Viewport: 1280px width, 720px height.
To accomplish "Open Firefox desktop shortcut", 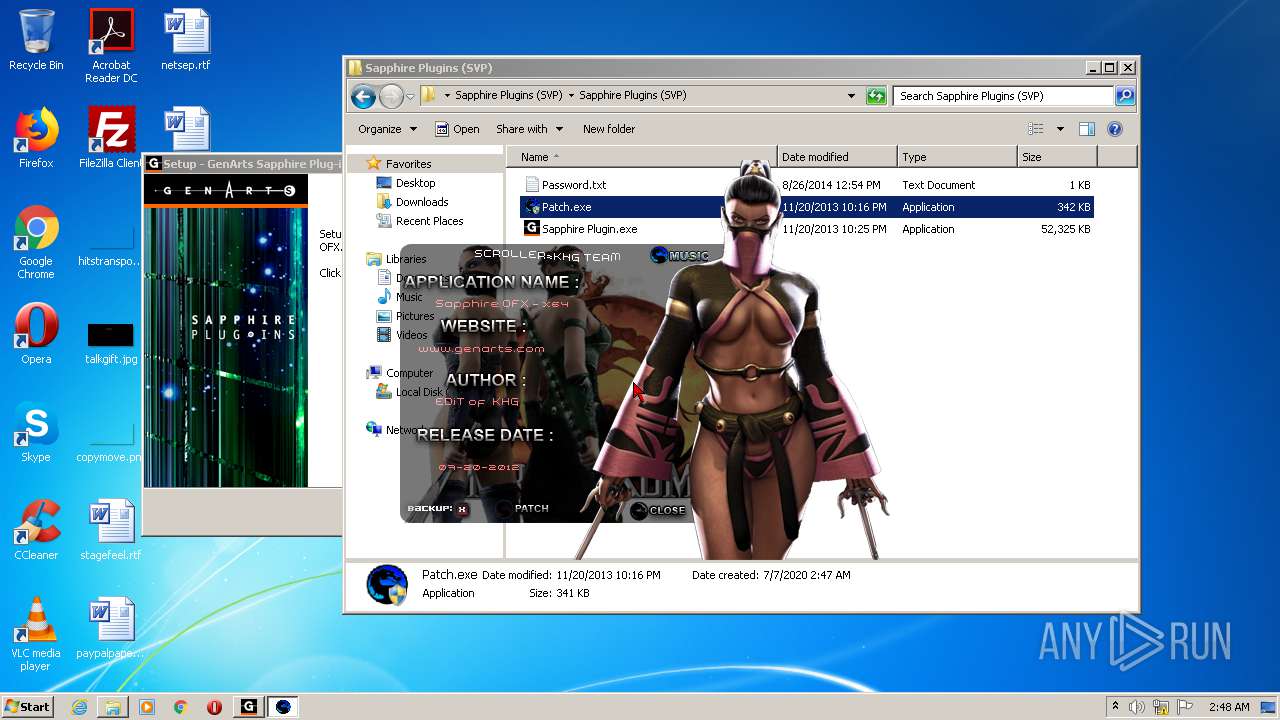I will pyautogui.click(x=36, y=138).
